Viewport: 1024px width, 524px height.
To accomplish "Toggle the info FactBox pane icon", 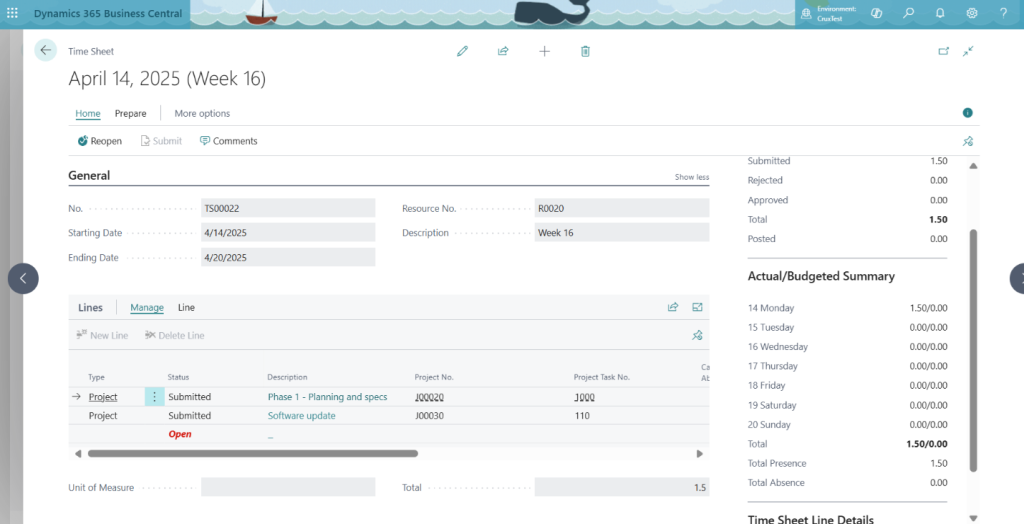I will point(967,113).
